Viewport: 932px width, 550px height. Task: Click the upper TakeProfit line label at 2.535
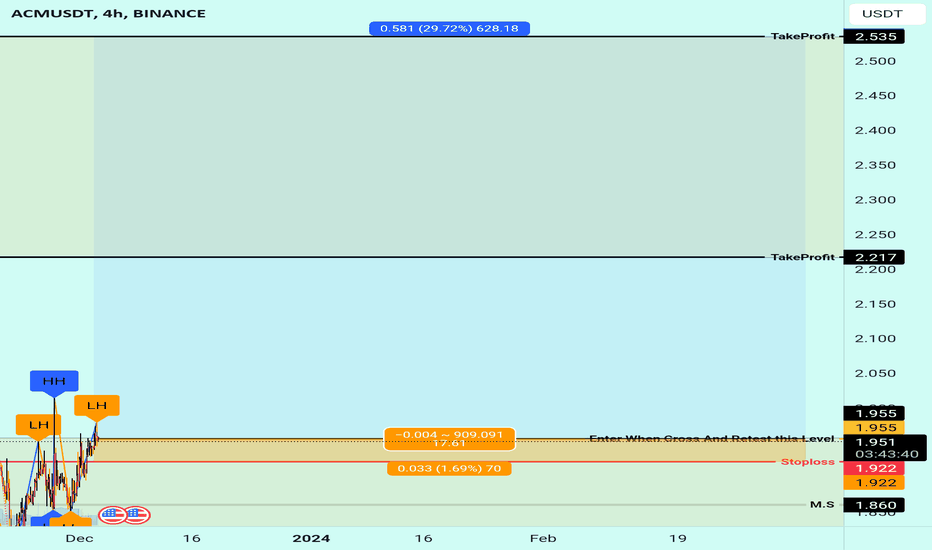[x=802, y=36]
